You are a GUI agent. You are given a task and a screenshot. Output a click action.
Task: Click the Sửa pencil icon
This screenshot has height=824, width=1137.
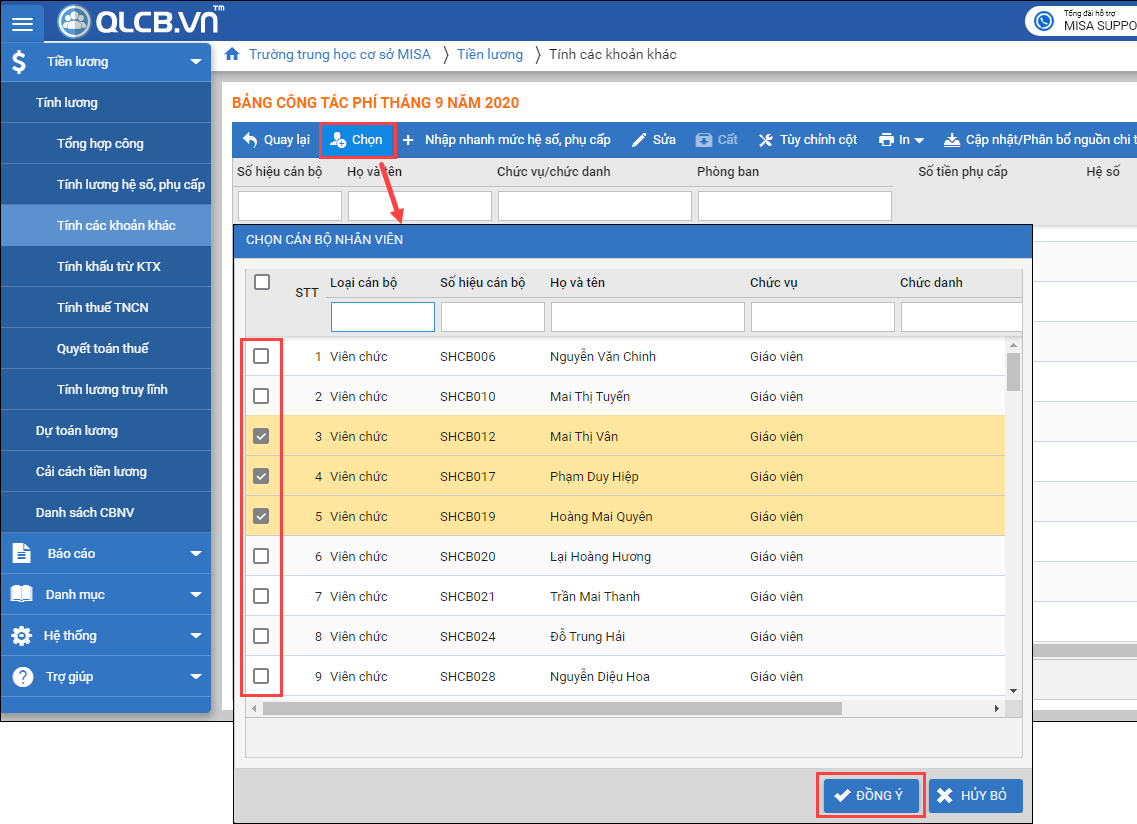(x=640, y=140)
